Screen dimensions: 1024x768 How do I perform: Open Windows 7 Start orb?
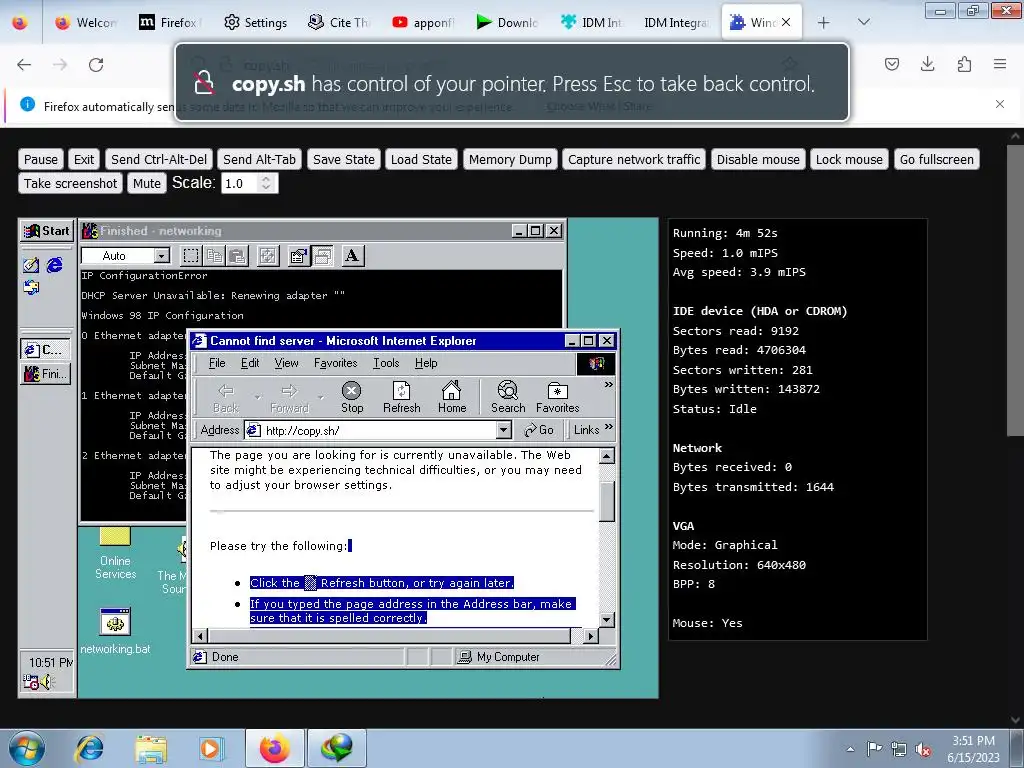(27, 748)
